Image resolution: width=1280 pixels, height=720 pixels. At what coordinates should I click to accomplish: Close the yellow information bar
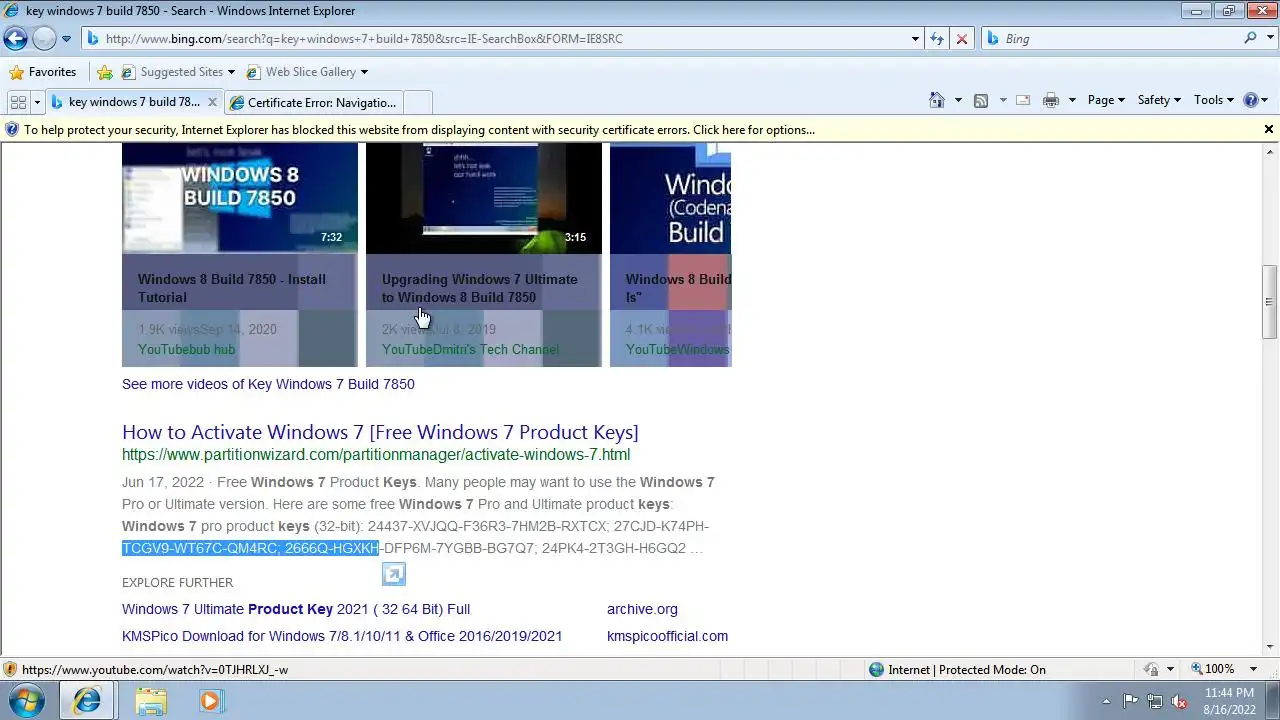coord(1269,129)
